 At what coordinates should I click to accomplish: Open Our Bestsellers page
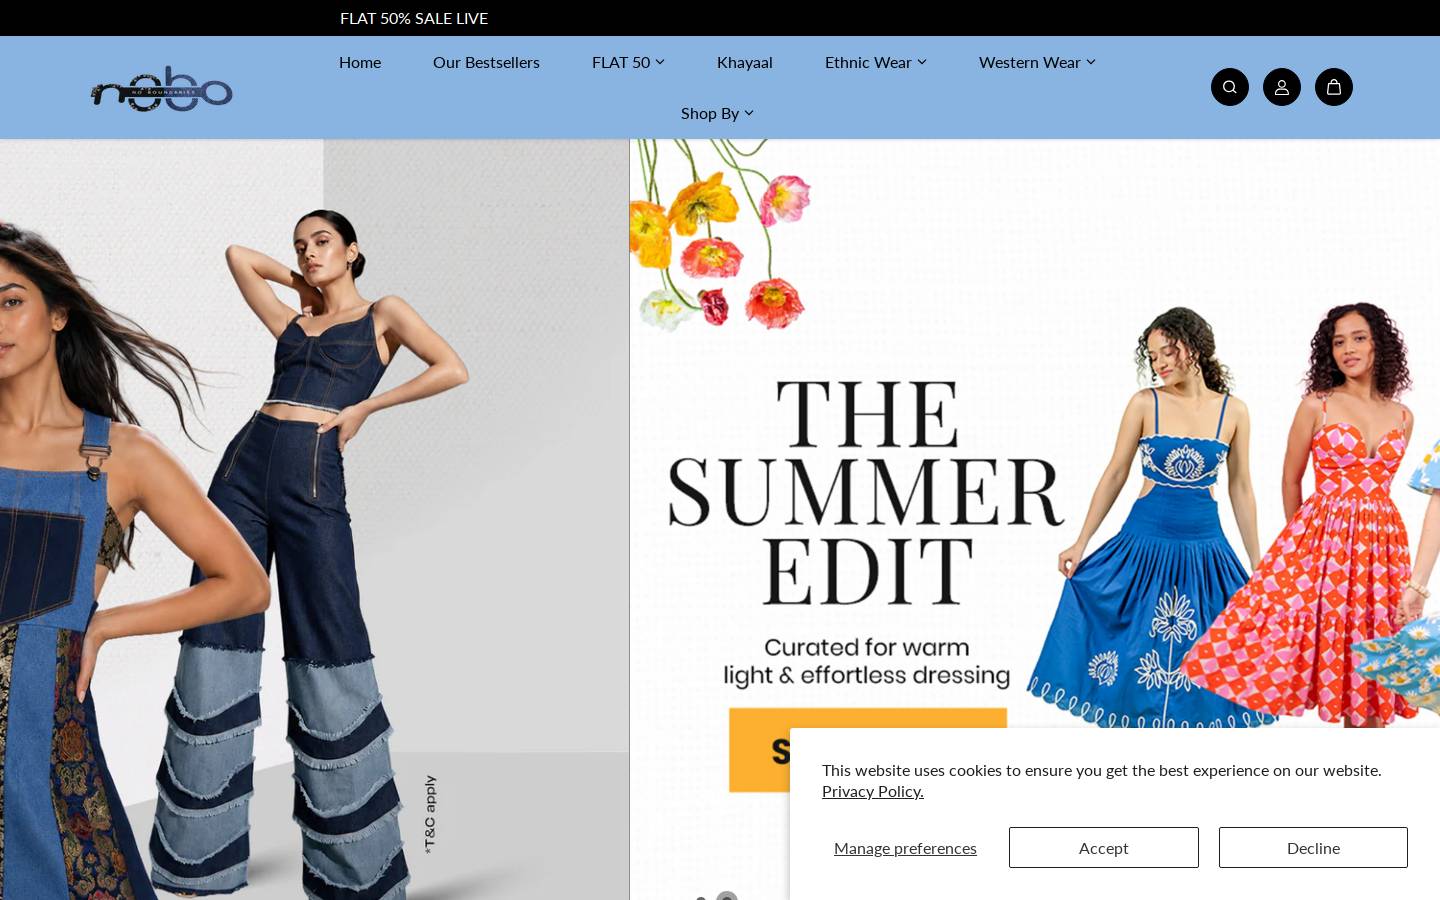[x=486, y=62]
